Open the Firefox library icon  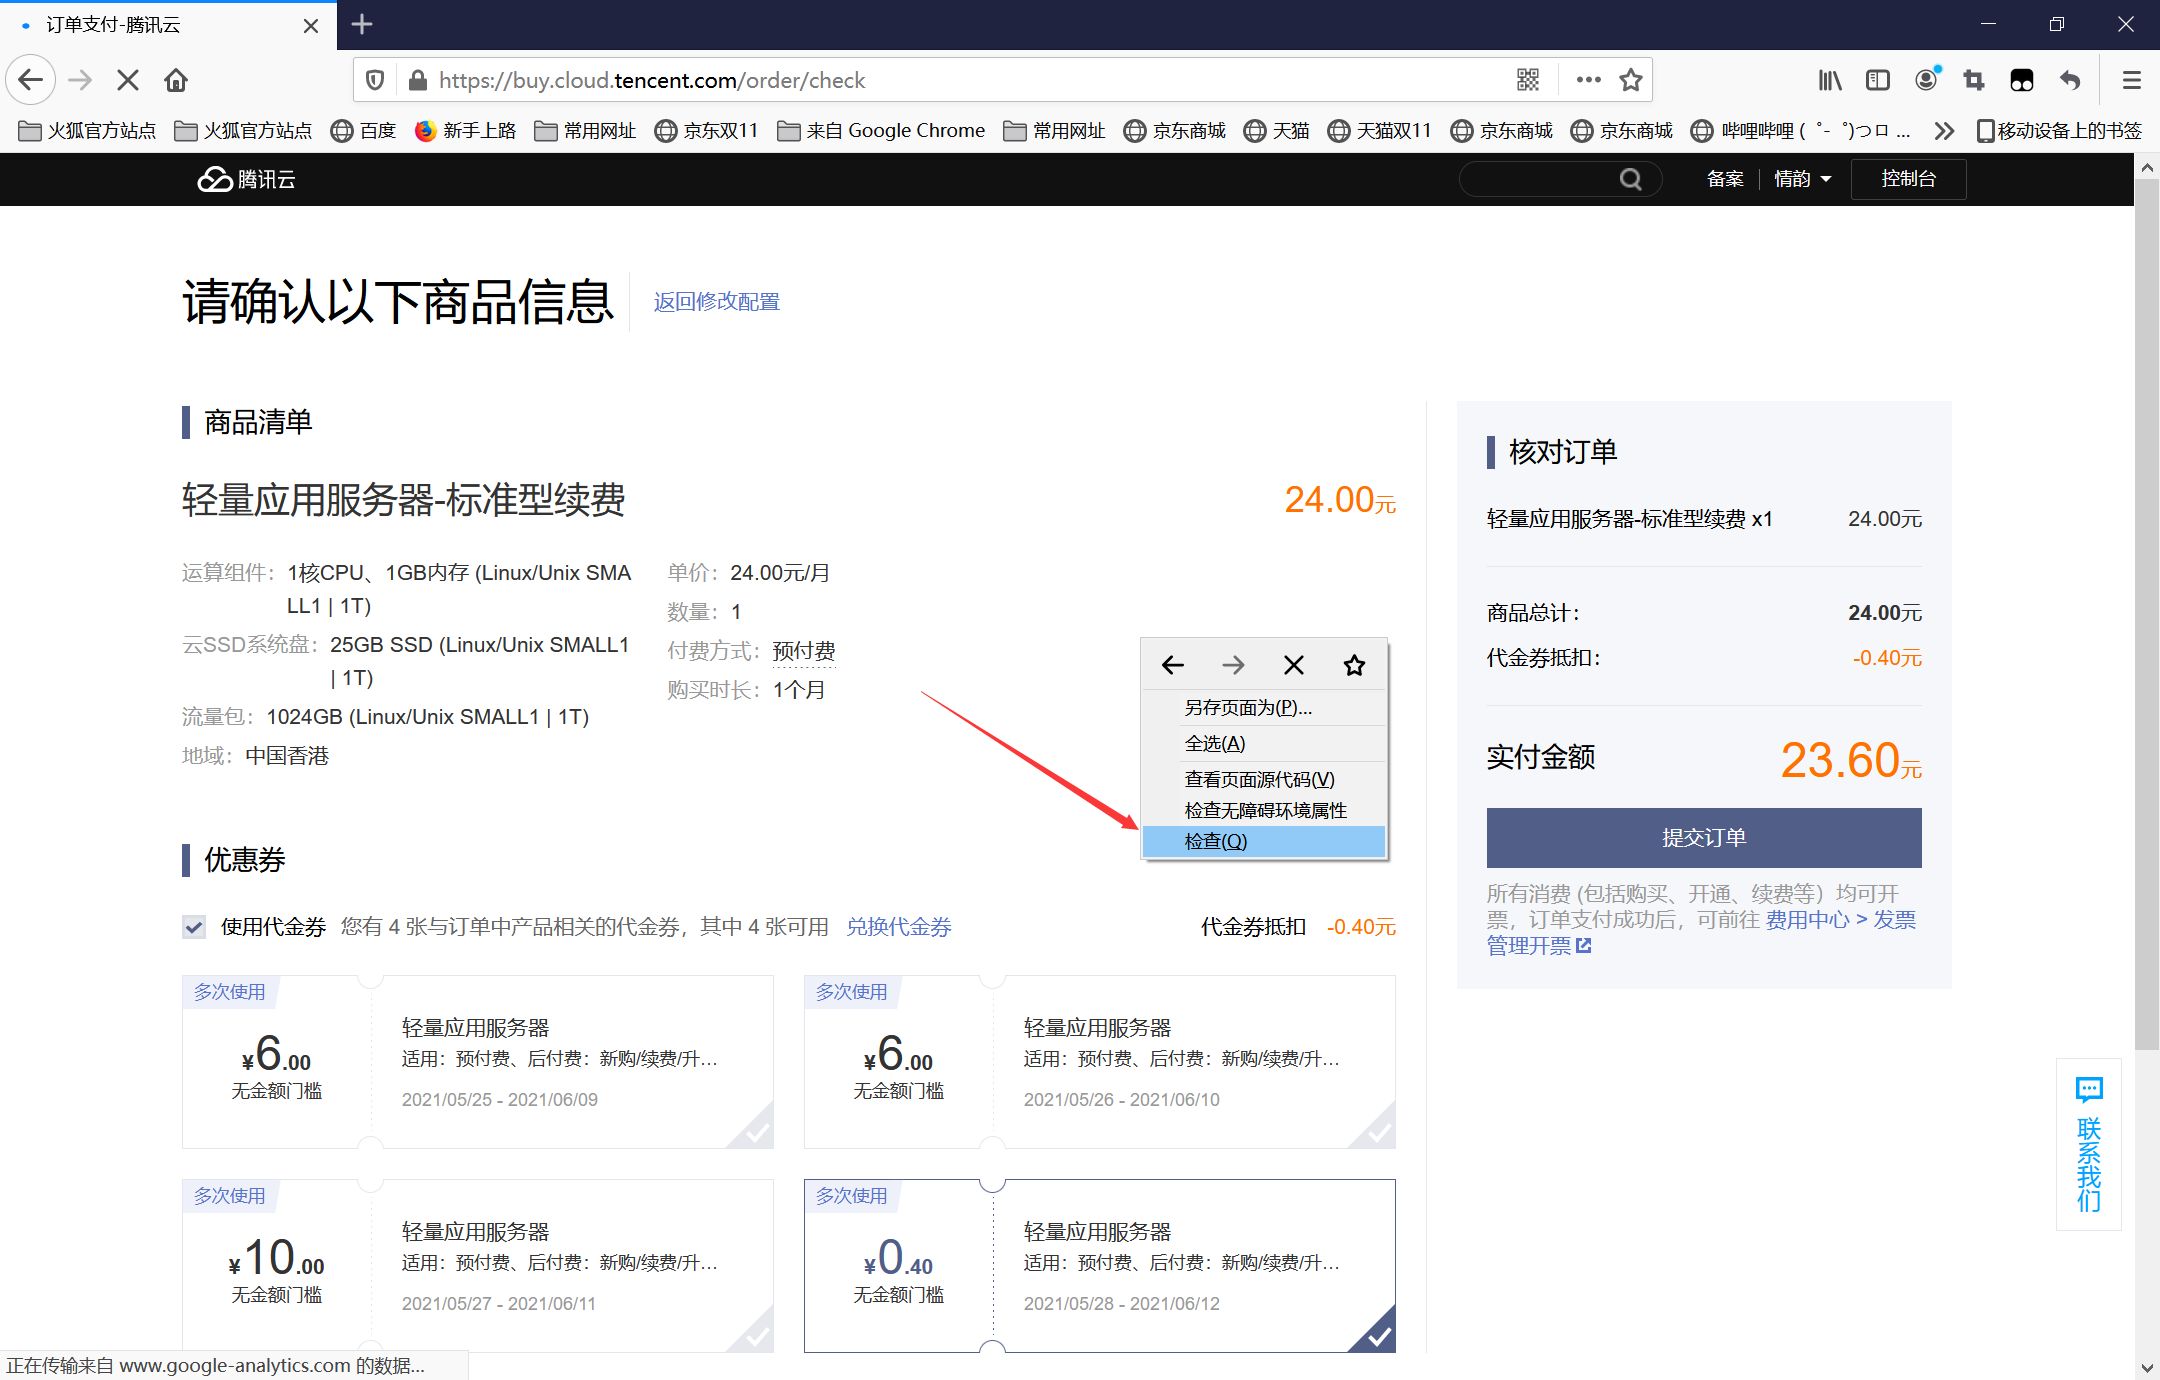(1829, 80)
